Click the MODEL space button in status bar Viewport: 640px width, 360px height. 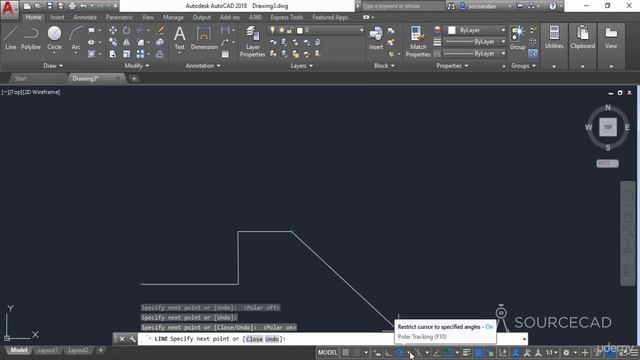[x=327, y=352]
